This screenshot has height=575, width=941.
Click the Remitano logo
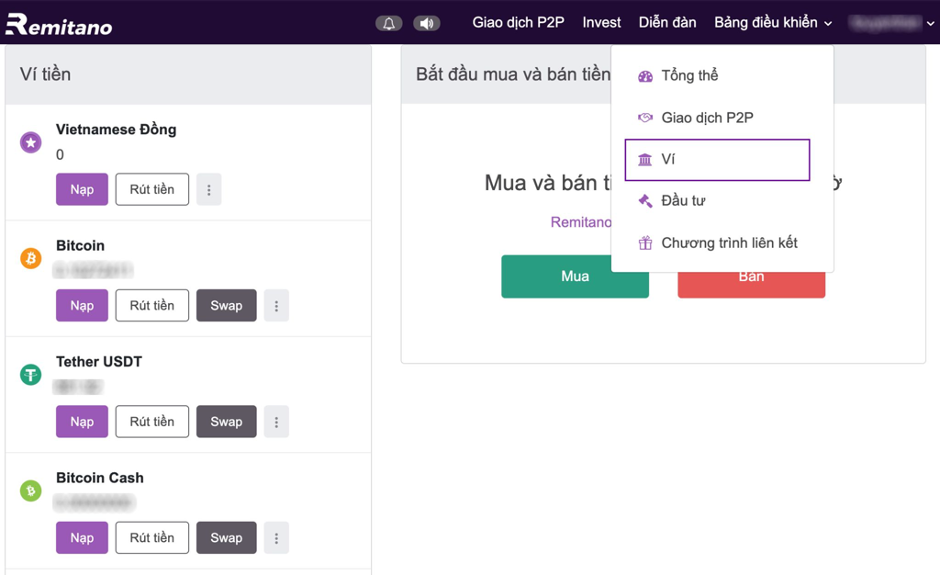(x=58, y=24)
